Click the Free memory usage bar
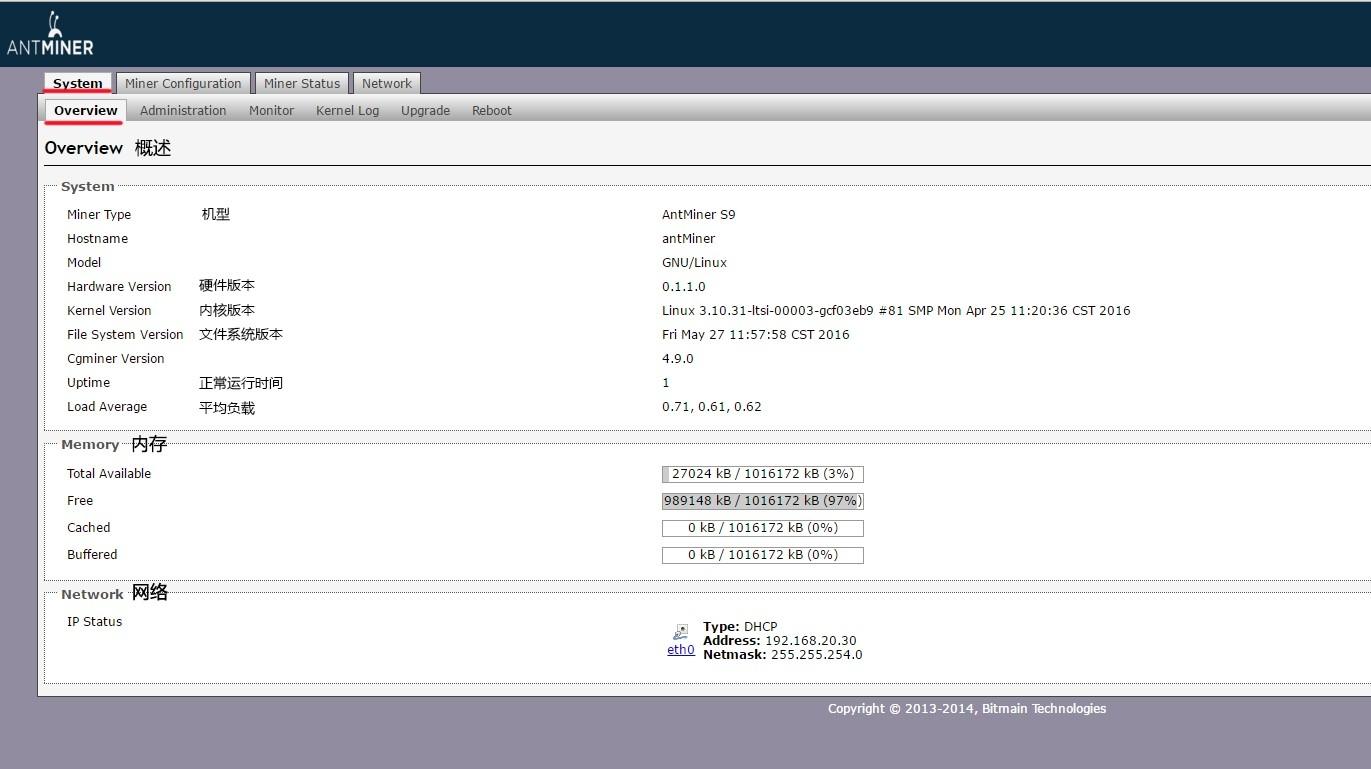 point(762,500)
